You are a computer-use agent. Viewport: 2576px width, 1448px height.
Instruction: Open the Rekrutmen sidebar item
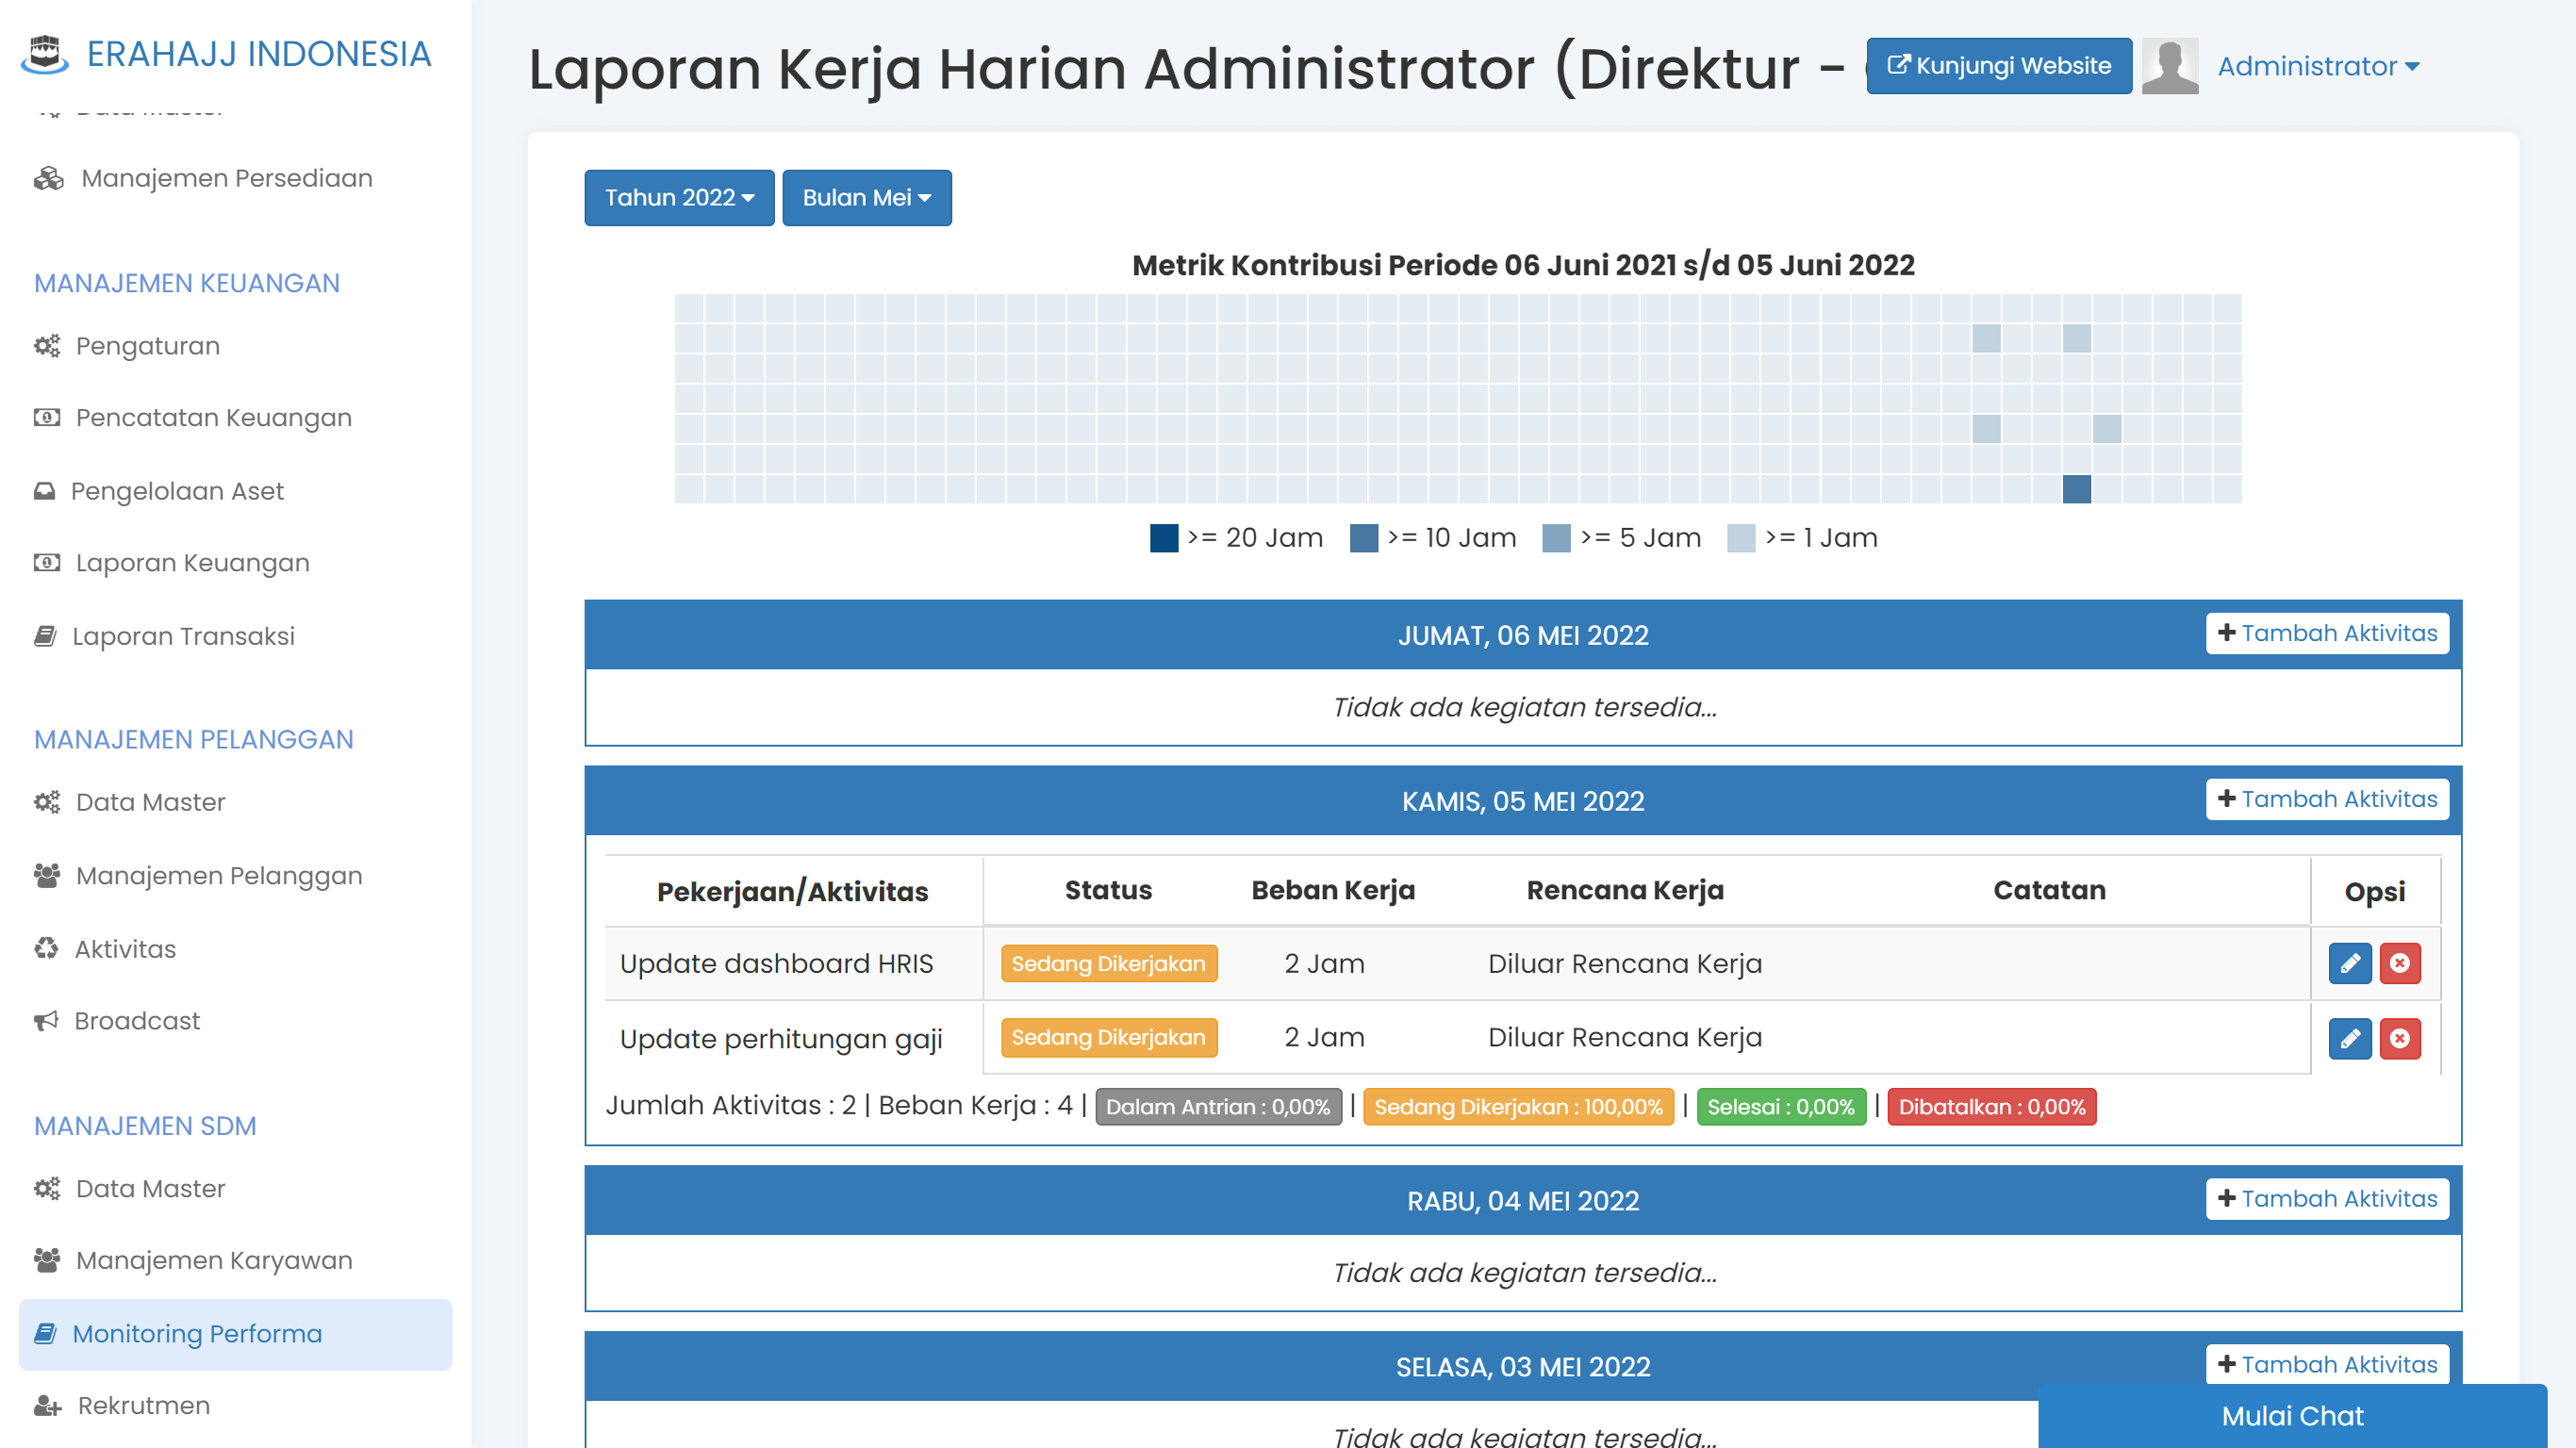[x=143, y=1405]
